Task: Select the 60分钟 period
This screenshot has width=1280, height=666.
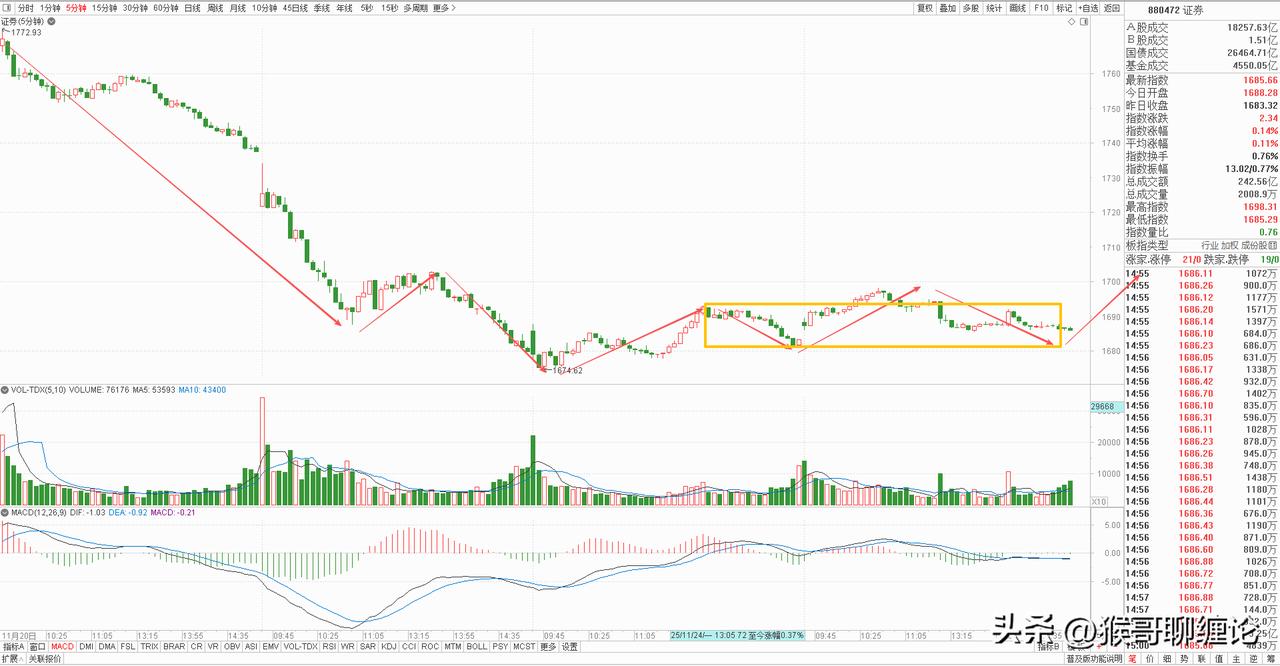Action: [166, 8]
